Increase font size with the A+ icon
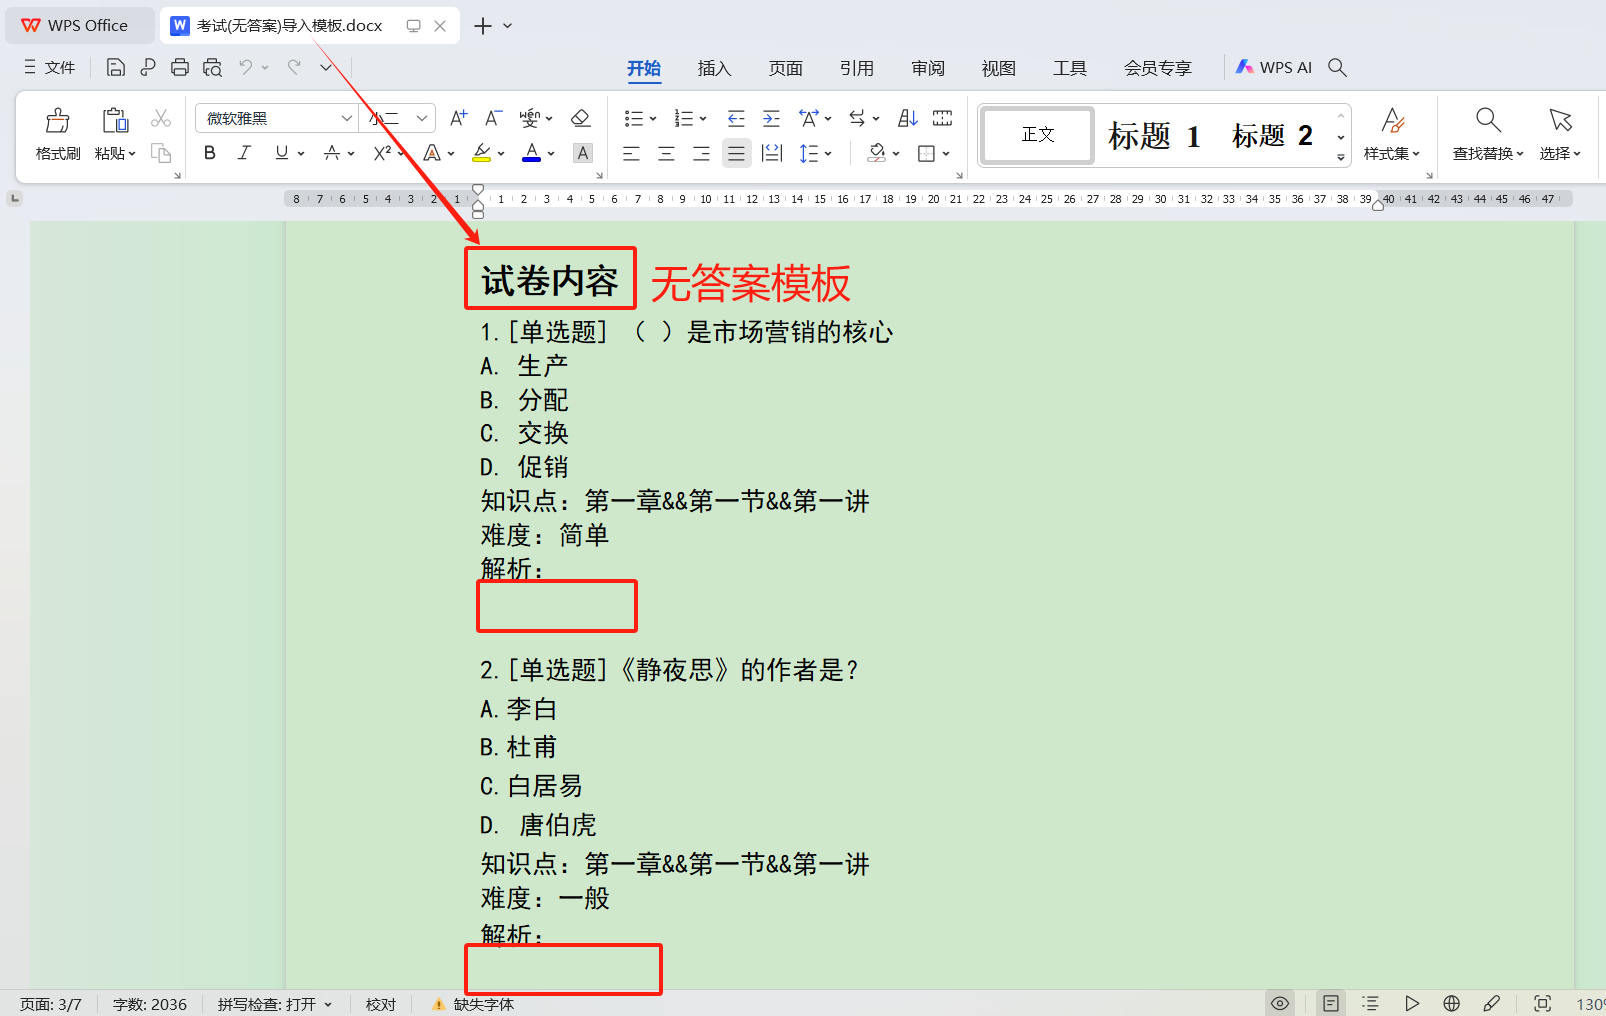1606x1016 pixels. tap(458, 119)
